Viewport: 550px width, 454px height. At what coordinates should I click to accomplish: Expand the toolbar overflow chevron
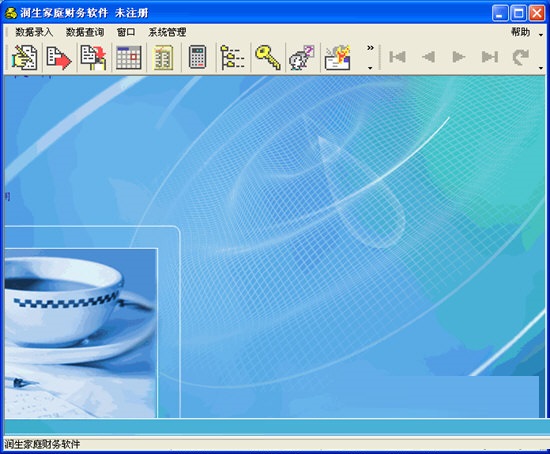click(x=370, y=48)
